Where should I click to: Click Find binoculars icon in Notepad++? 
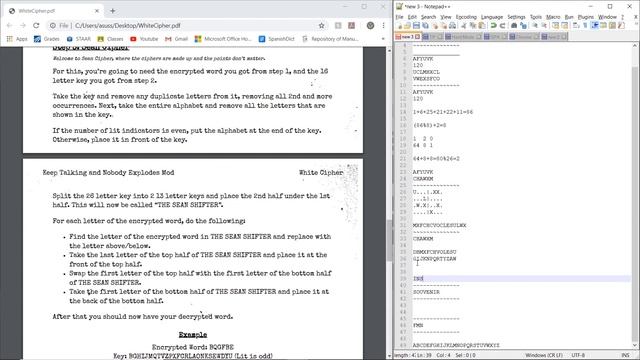tap(514, 26)
